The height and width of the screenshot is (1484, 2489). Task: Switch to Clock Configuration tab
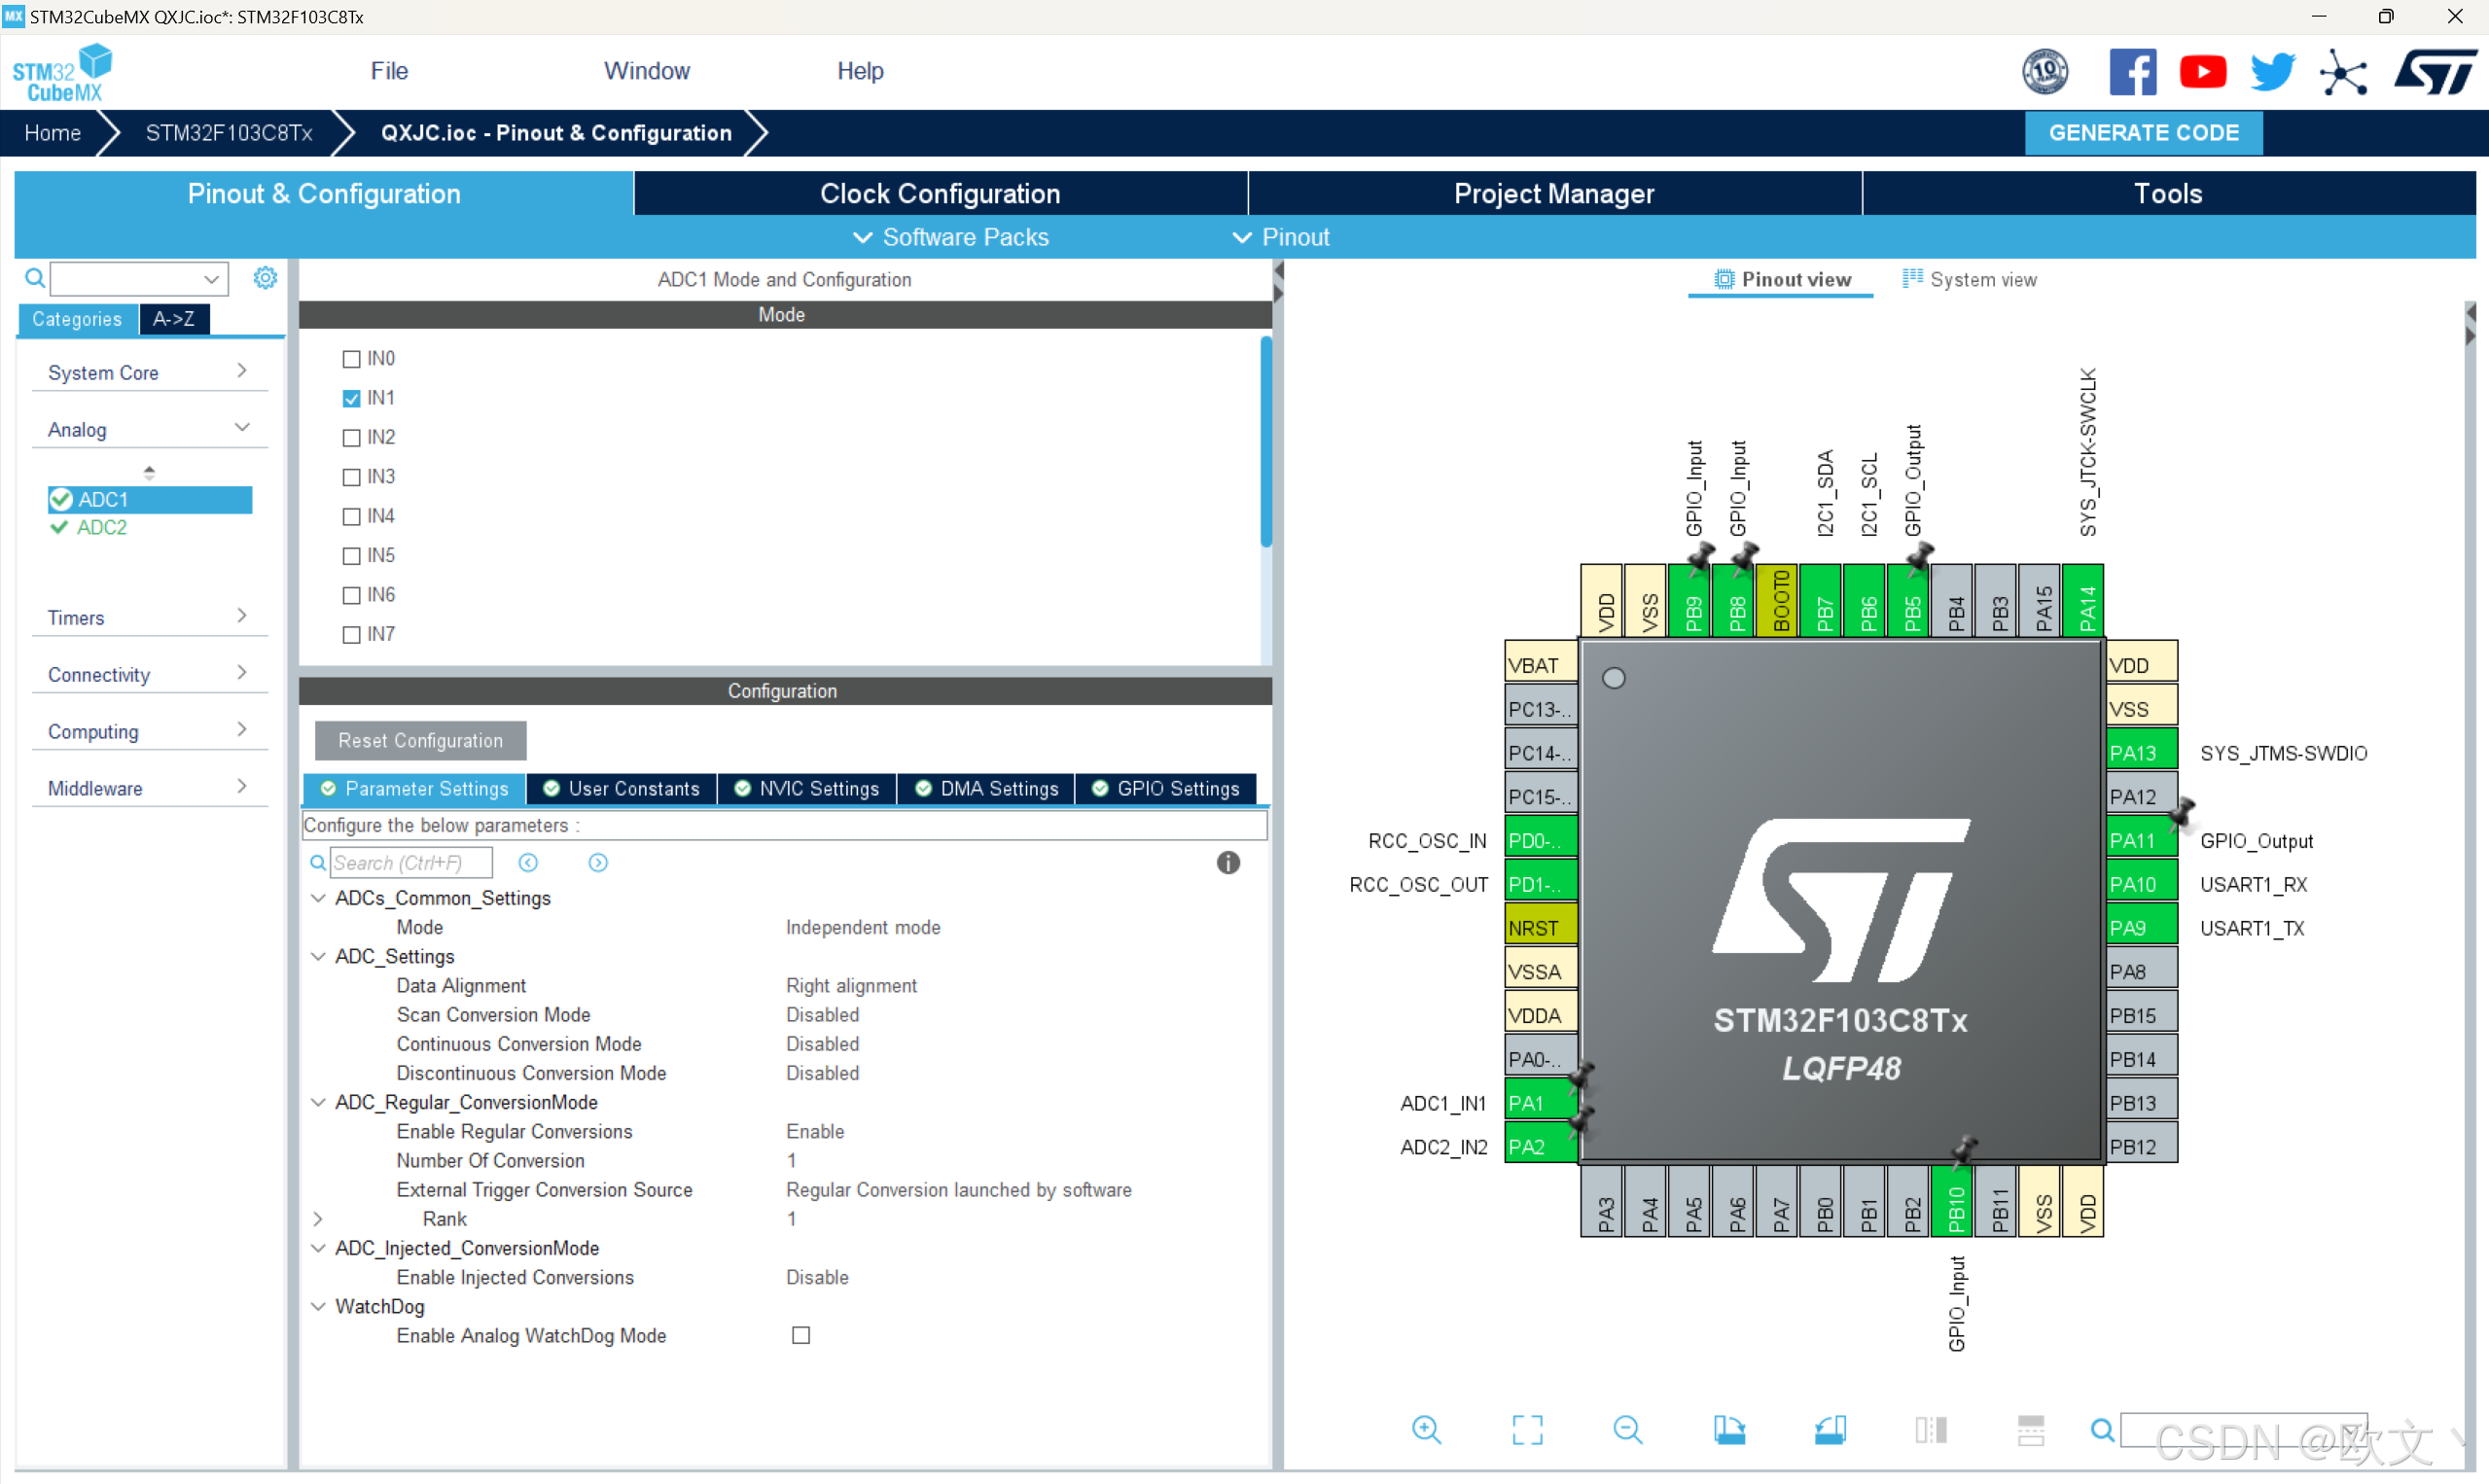[939, 194]
